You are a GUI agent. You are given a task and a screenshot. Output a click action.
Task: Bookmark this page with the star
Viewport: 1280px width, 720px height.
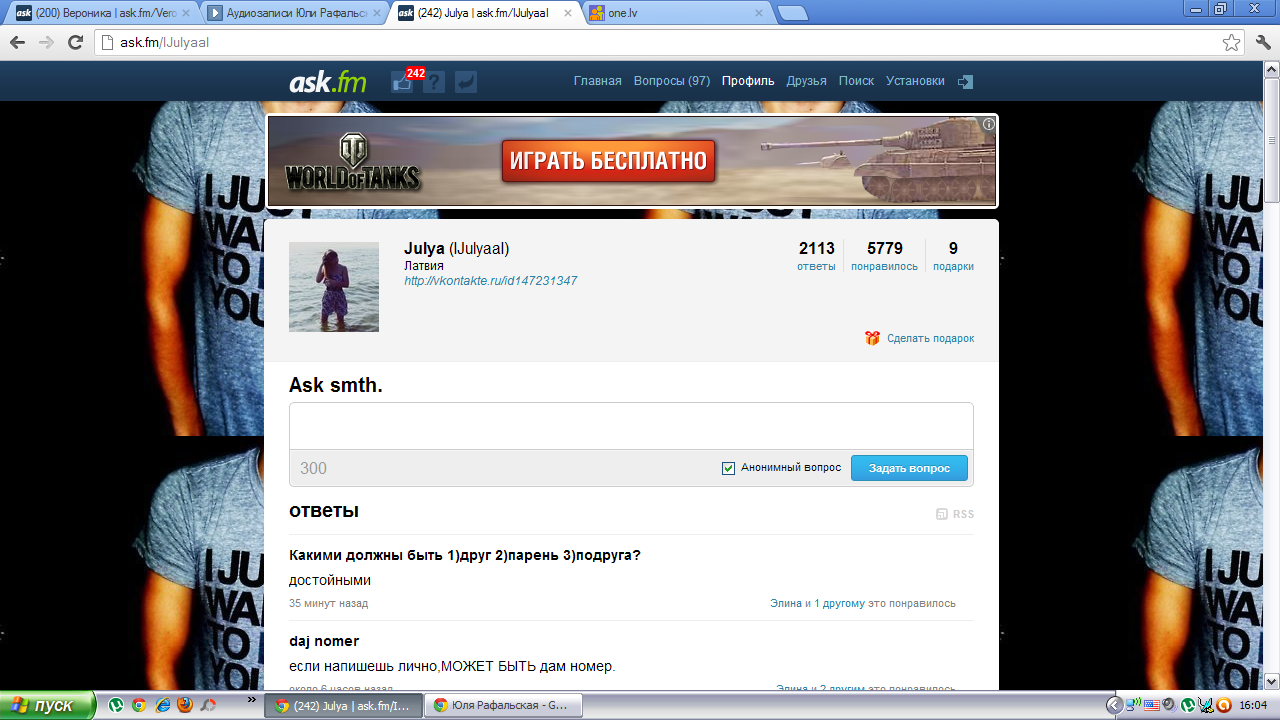point(1231,43)
